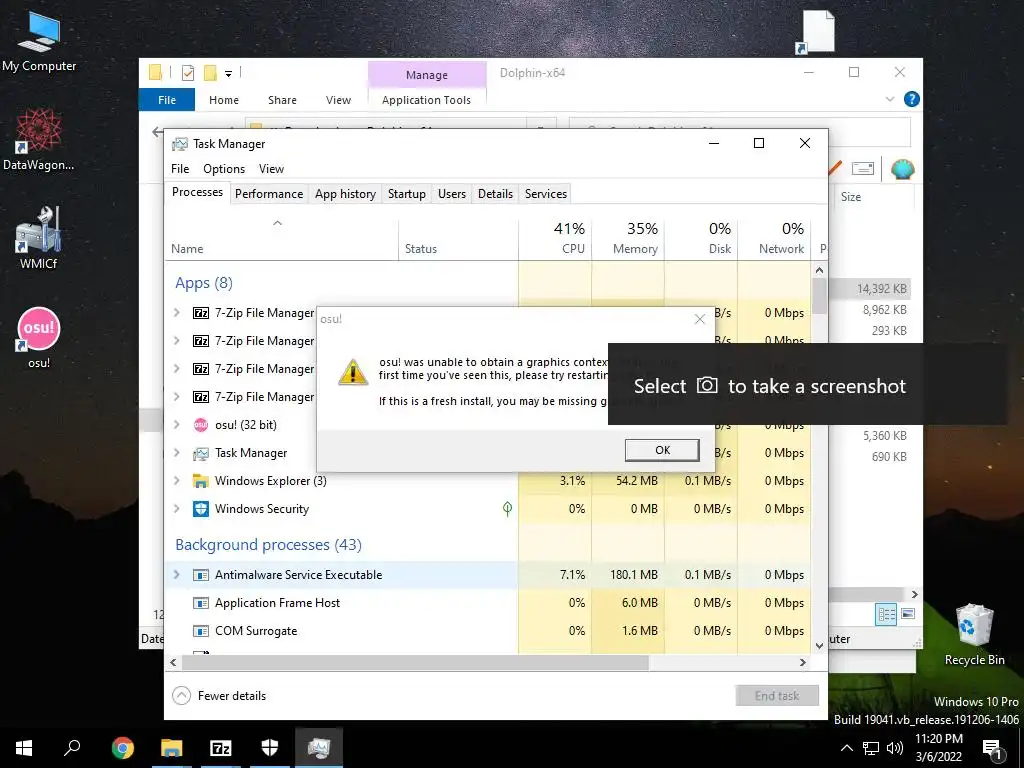
Task: Open the WMICf desktop shortcut
Action: pos(39,238)
